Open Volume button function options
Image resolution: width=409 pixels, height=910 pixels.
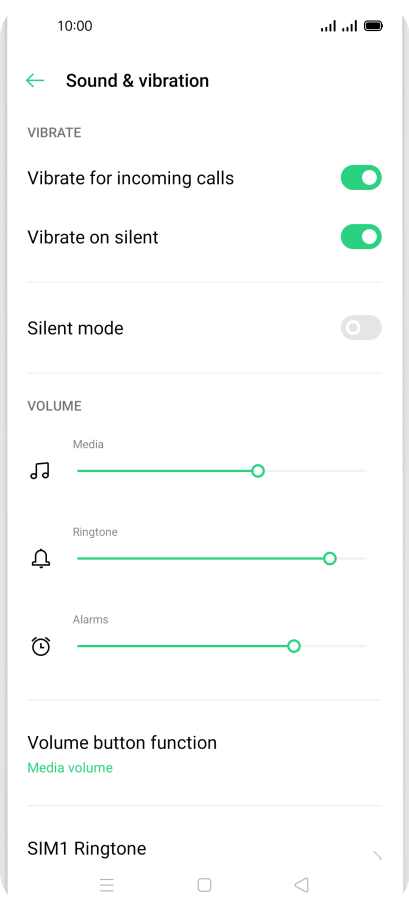tap(204, 753)
